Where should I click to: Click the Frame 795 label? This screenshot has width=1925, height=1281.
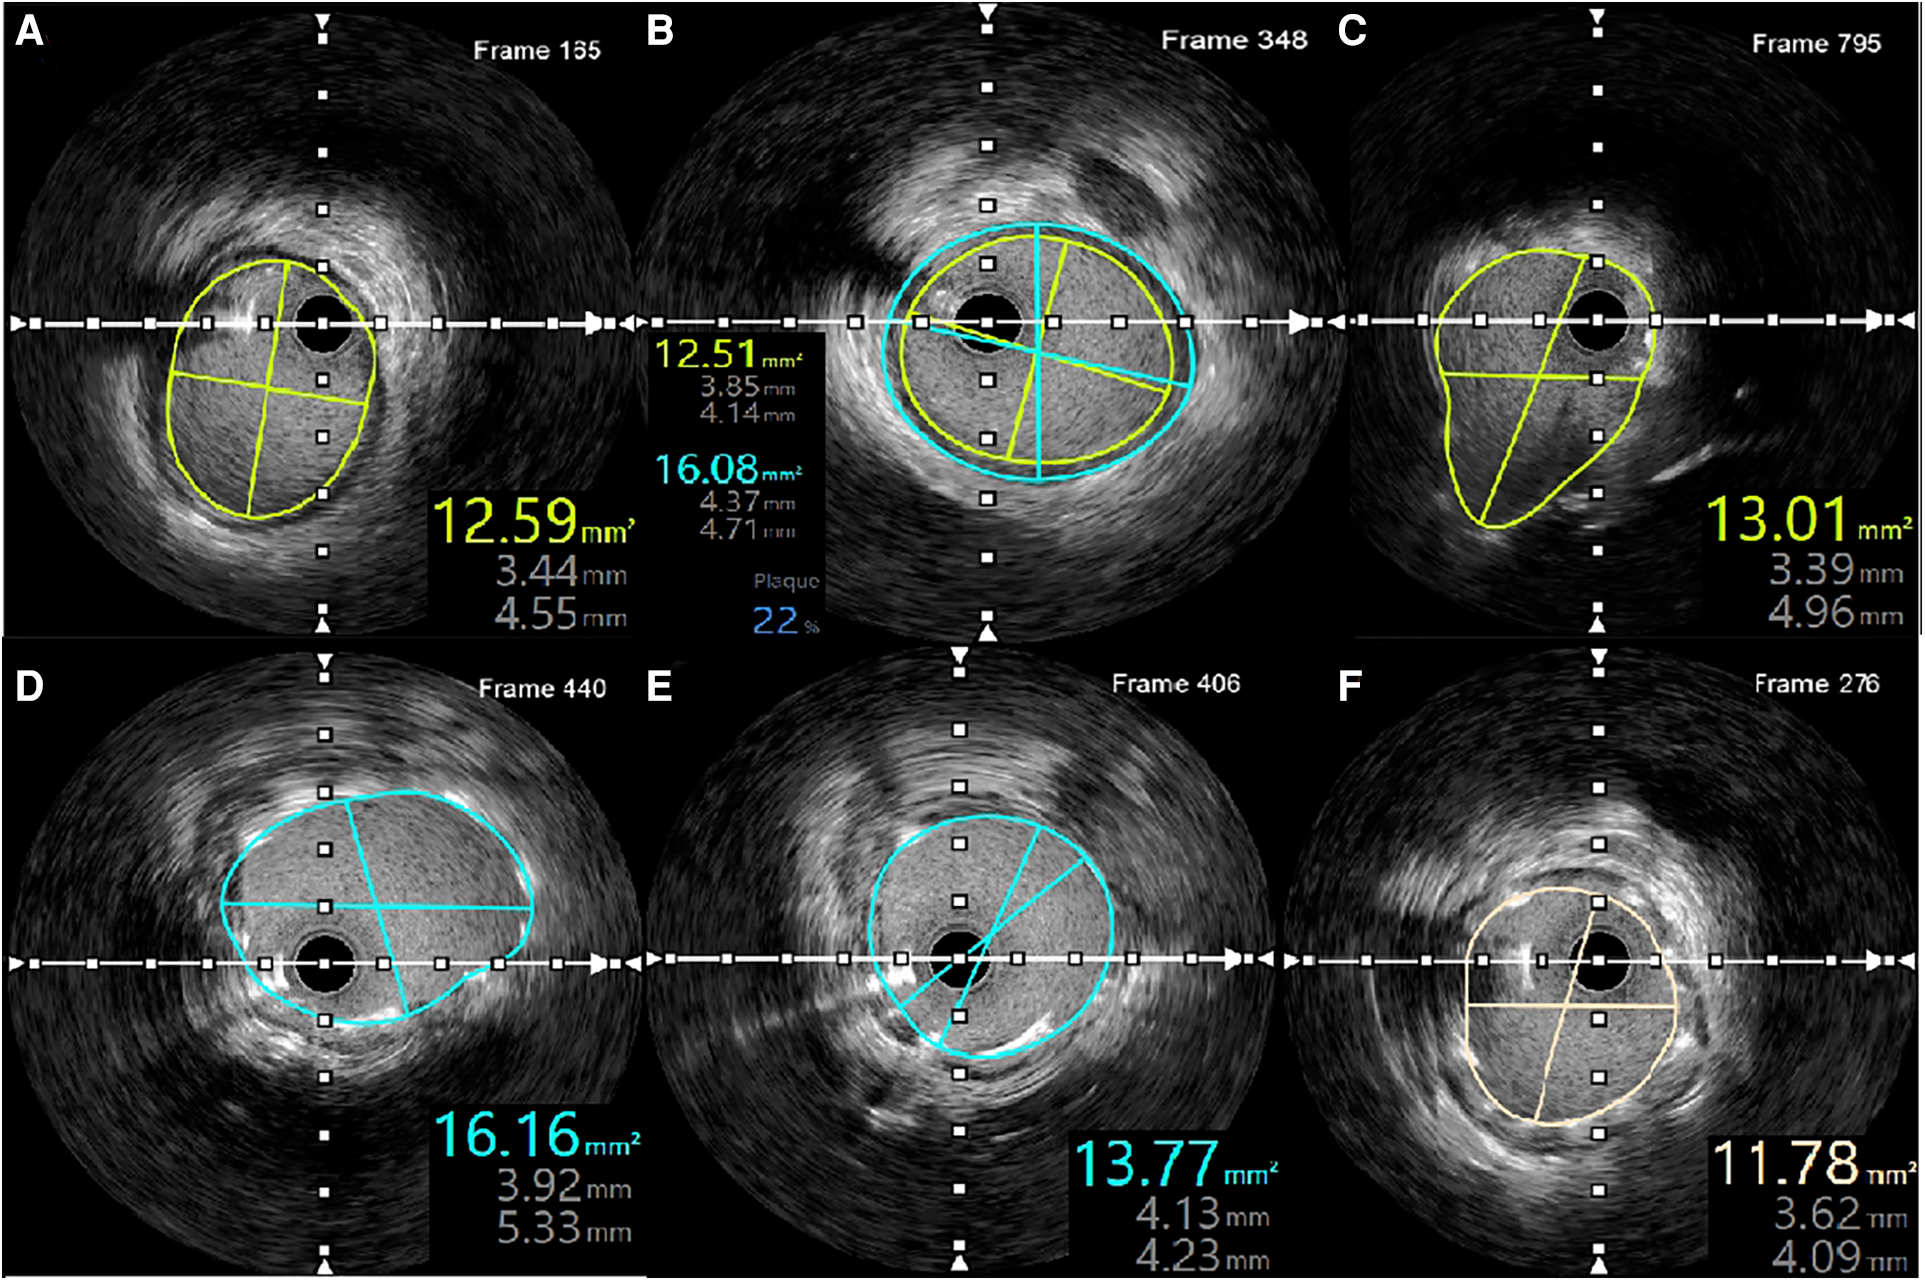1815,44
